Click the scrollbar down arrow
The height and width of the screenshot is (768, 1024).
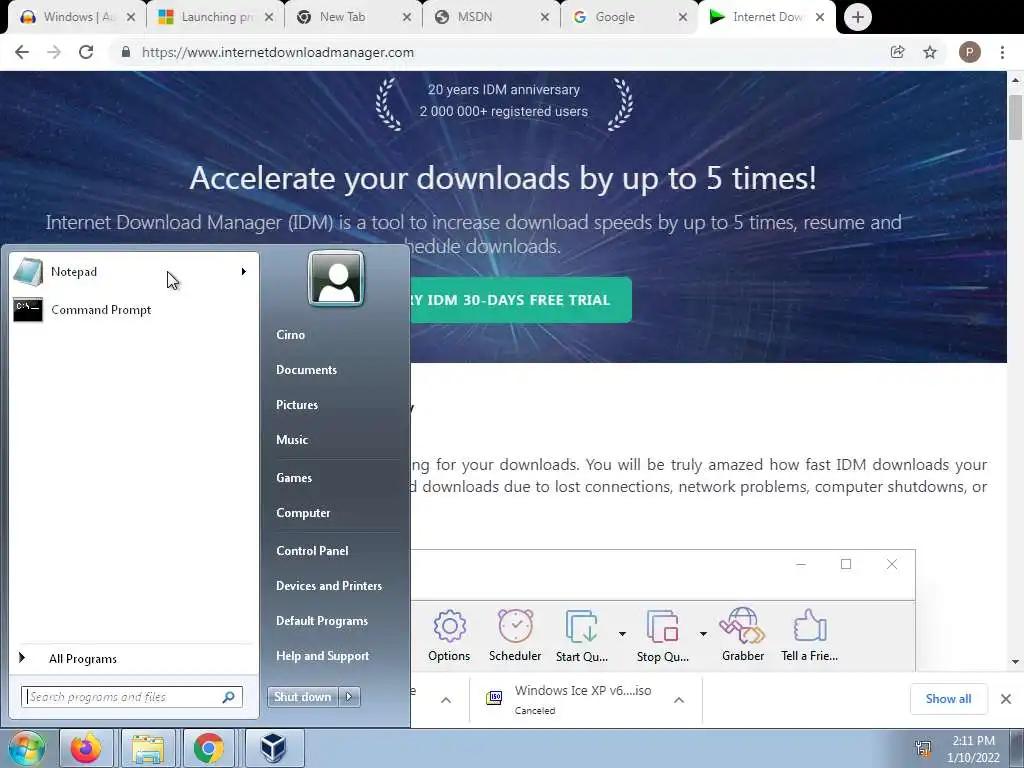click(x=1015, y=662)
